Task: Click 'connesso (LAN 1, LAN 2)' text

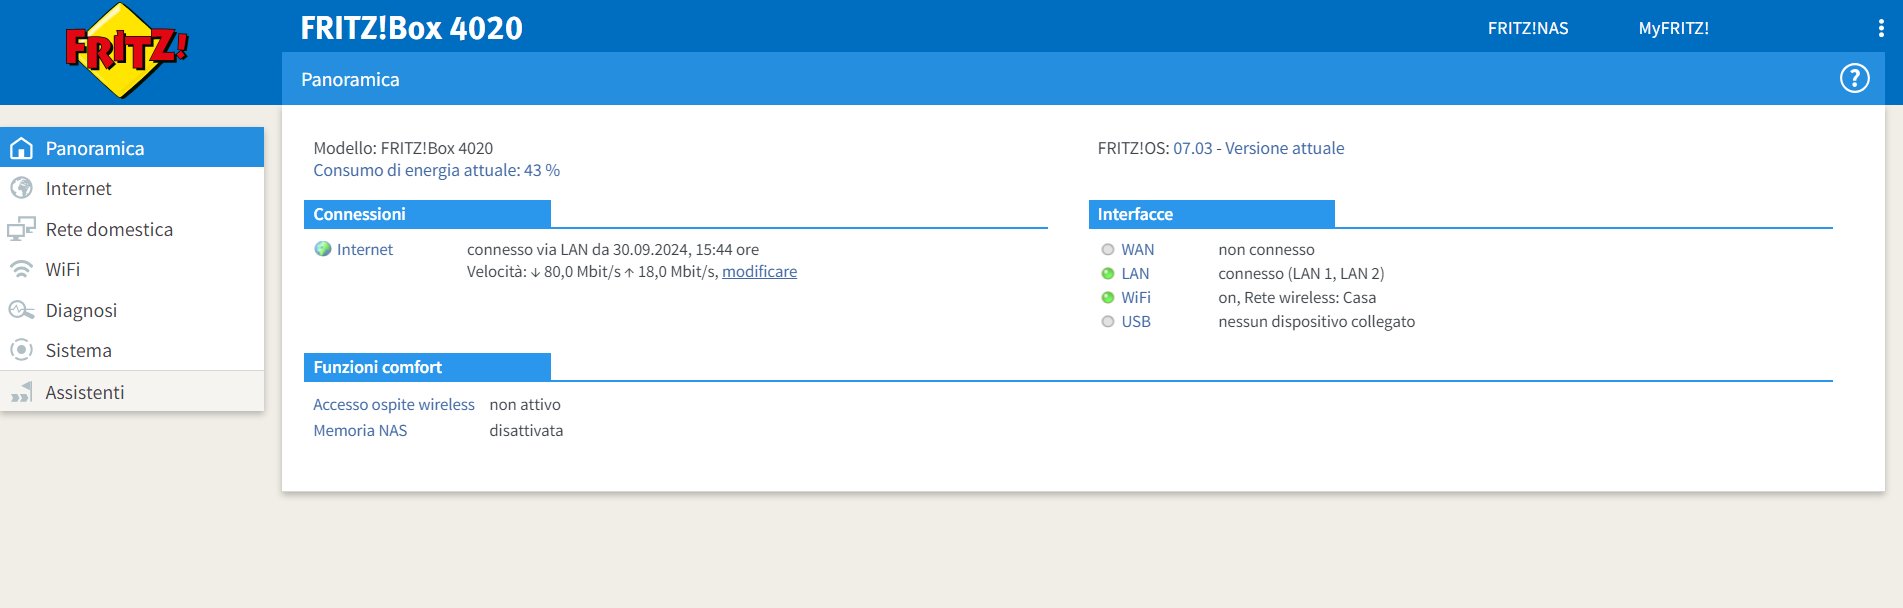Action: click(x=1301, y=273)
